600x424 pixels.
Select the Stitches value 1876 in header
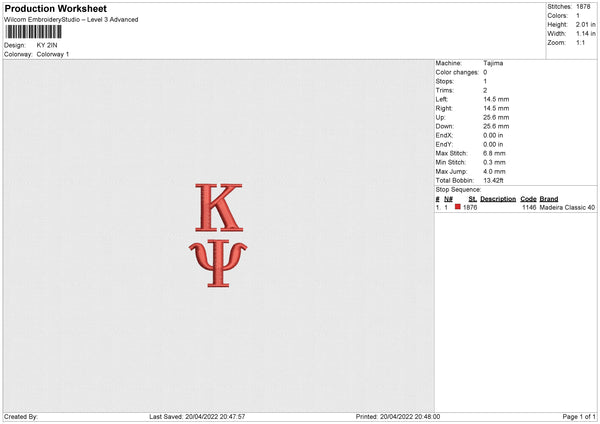(583, 7)
